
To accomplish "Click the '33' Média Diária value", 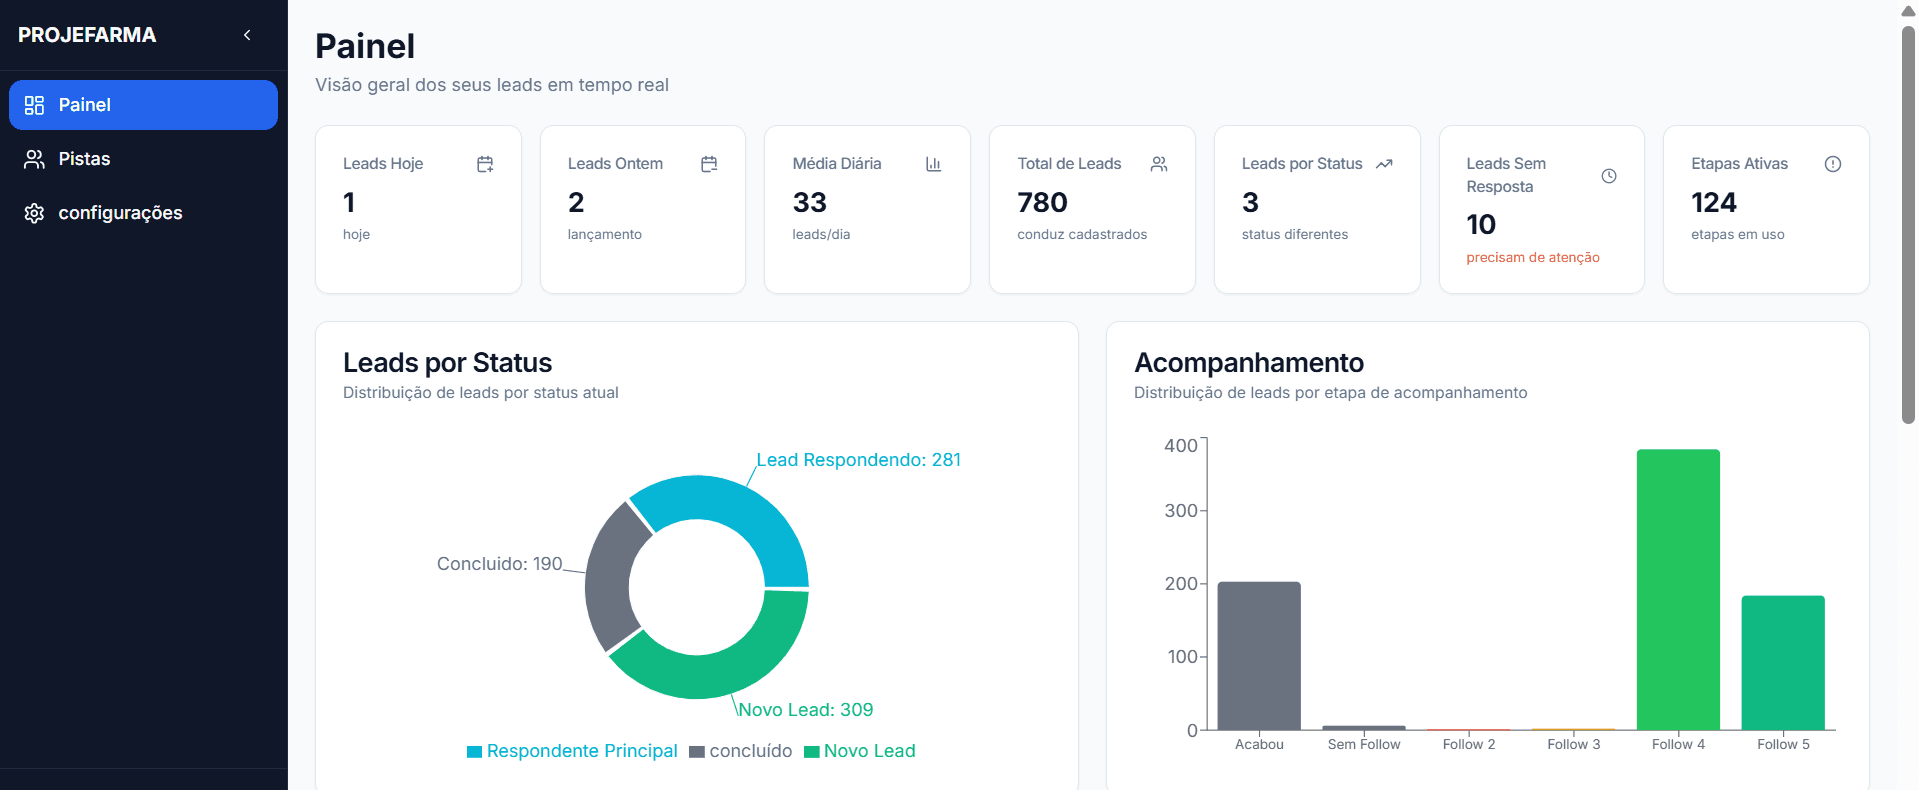I will click(810, 203).
